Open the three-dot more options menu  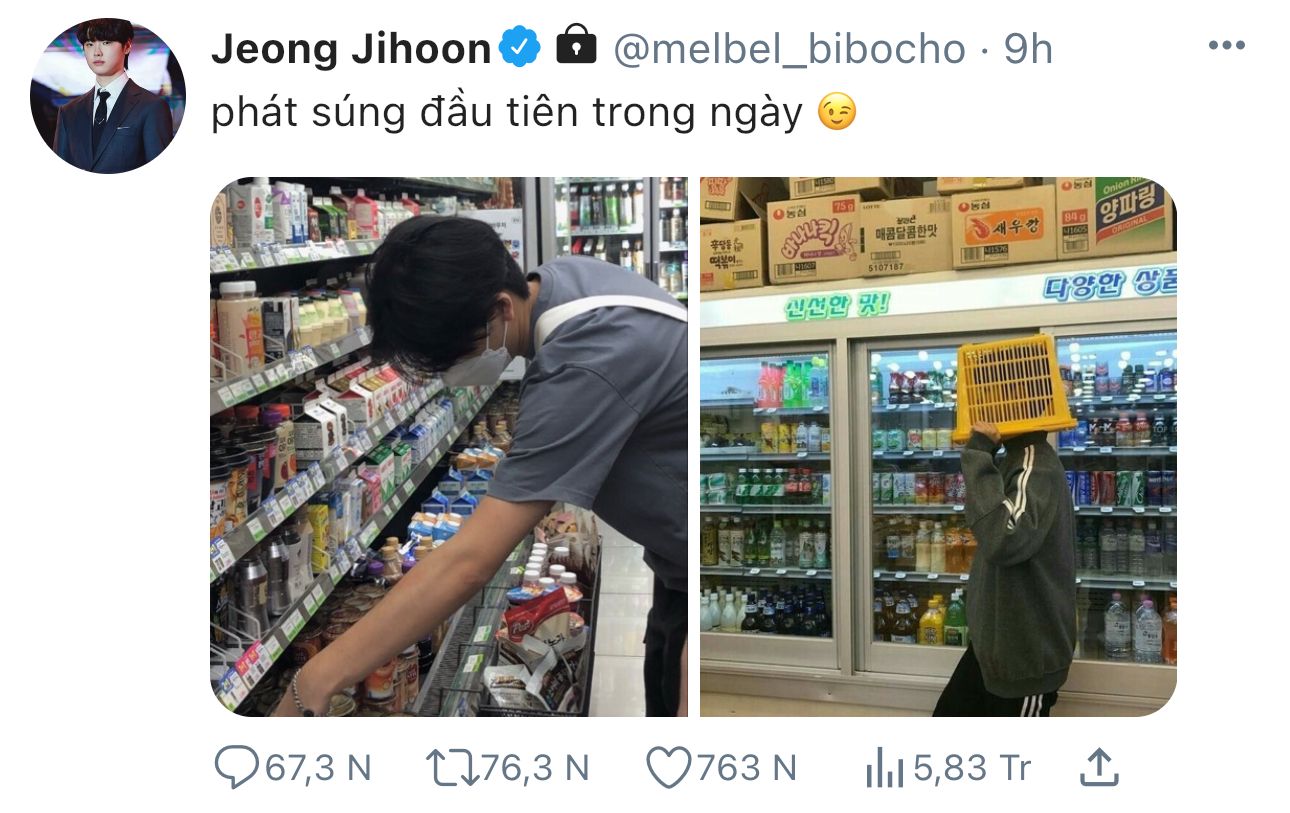pyautogui.click(x=1226, y=46)
